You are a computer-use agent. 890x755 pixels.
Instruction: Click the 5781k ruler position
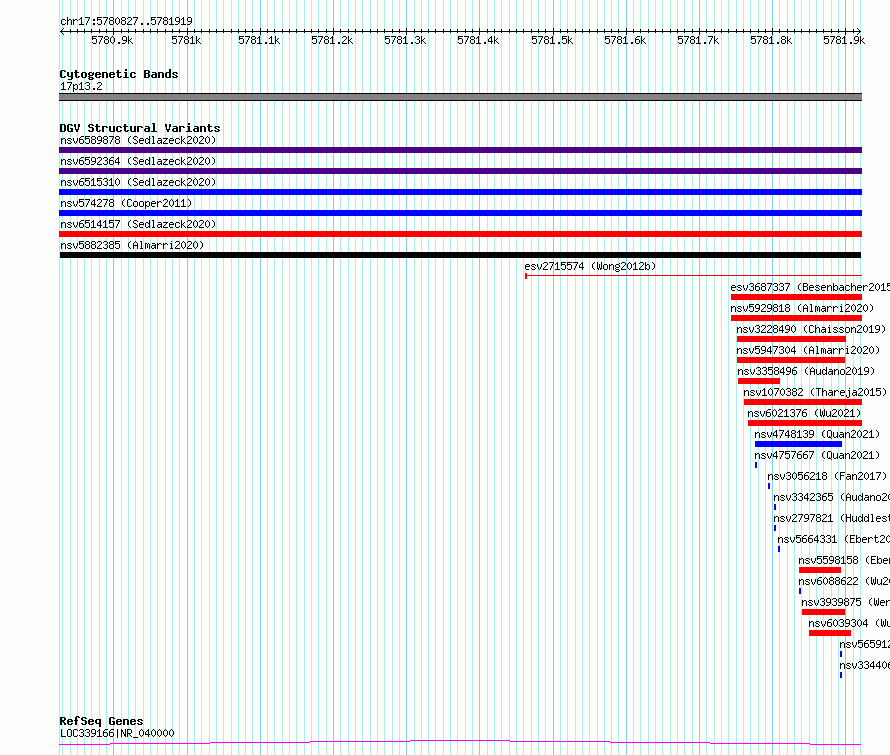[186, 40]
